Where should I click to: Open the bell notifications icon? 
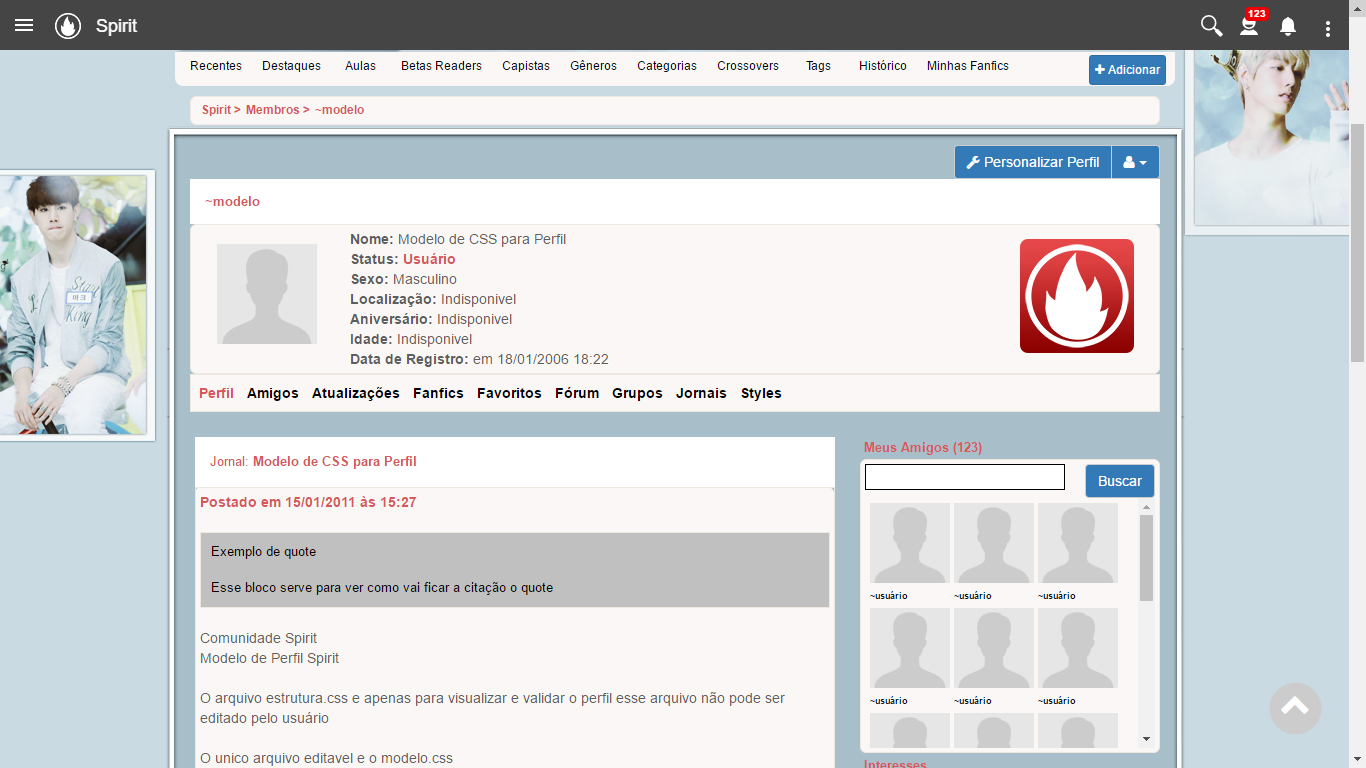pos(1288,26)
